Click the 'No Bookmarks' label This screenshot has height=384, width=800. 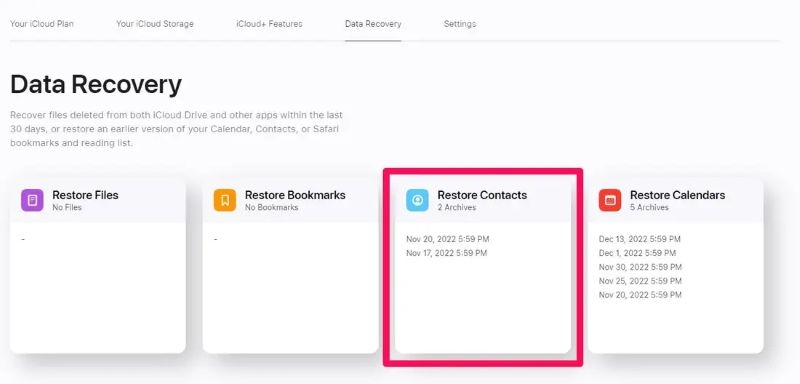[x=271, y=208]
